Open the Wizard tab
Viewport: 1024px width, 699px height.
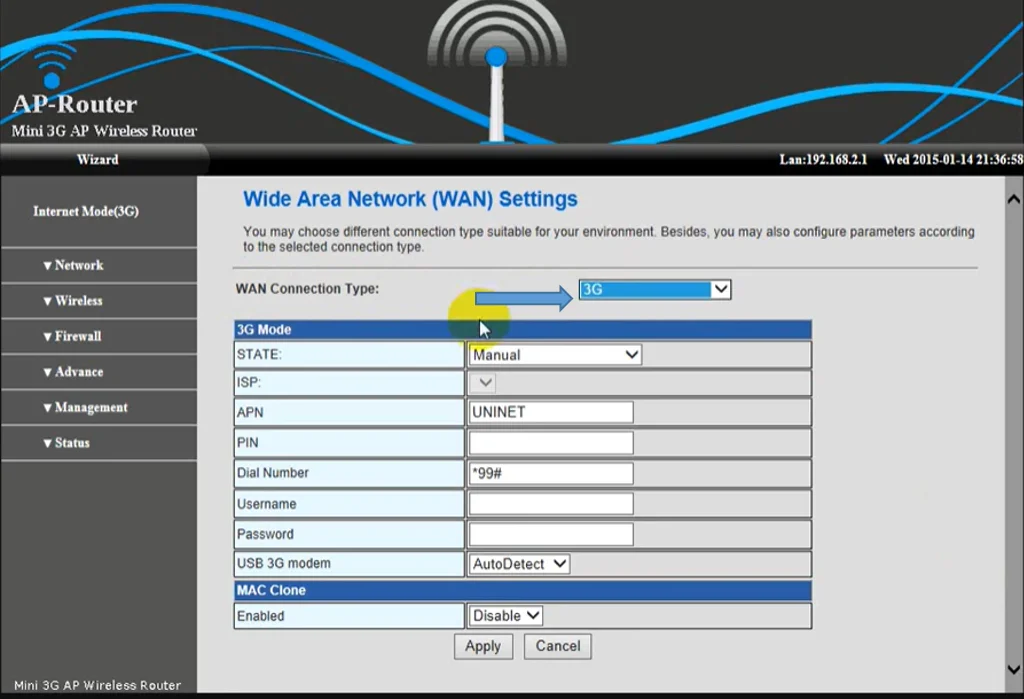tap(97, 160)
